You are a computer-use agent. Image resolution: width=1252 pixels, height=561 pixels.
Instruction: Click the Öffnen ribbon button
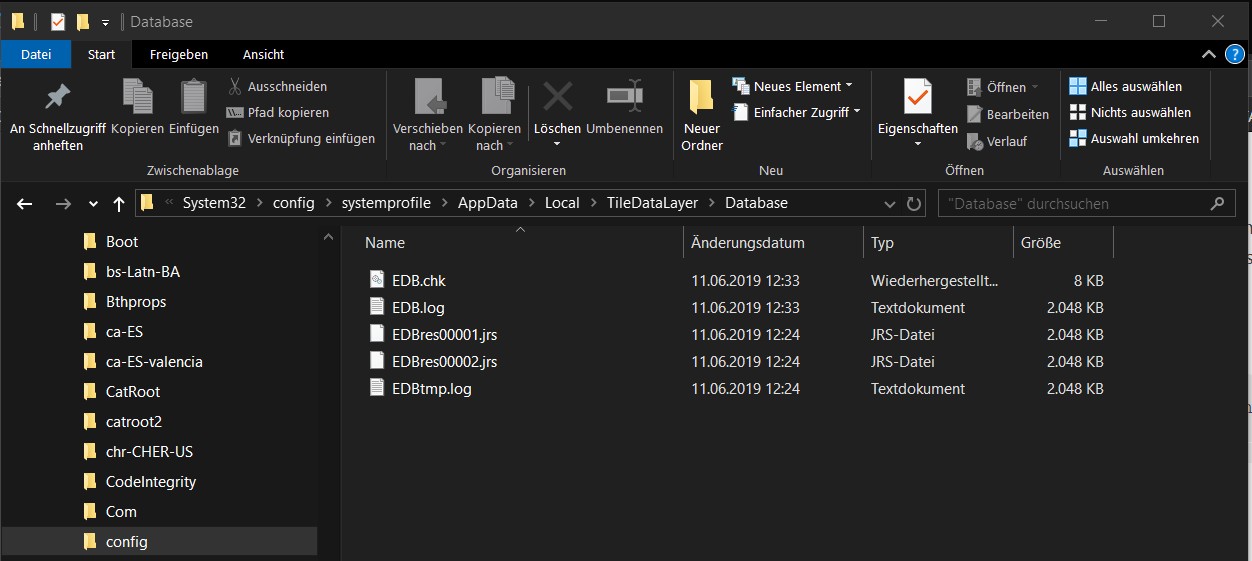point(1003,87)
